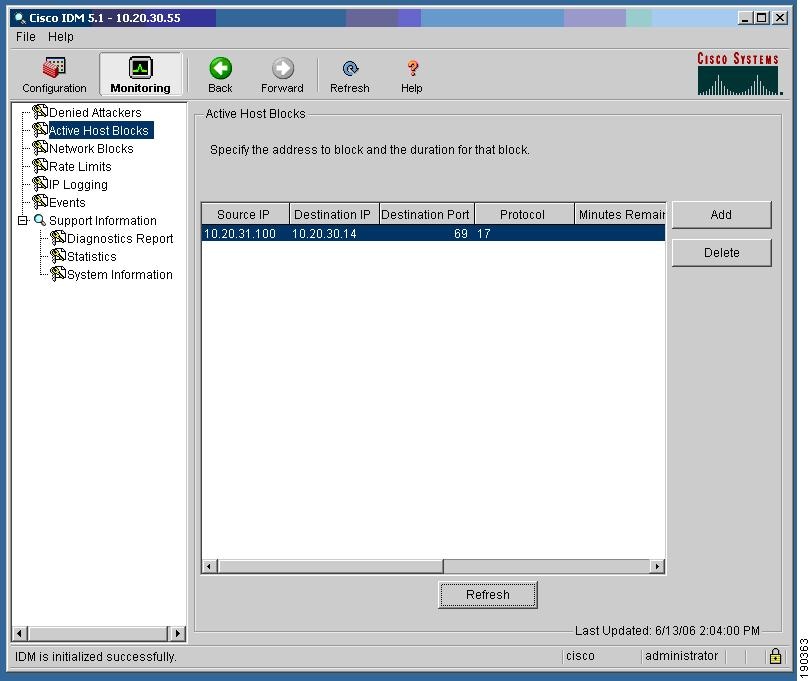
Task: Open the Help menu
Action: click(61, 37)
